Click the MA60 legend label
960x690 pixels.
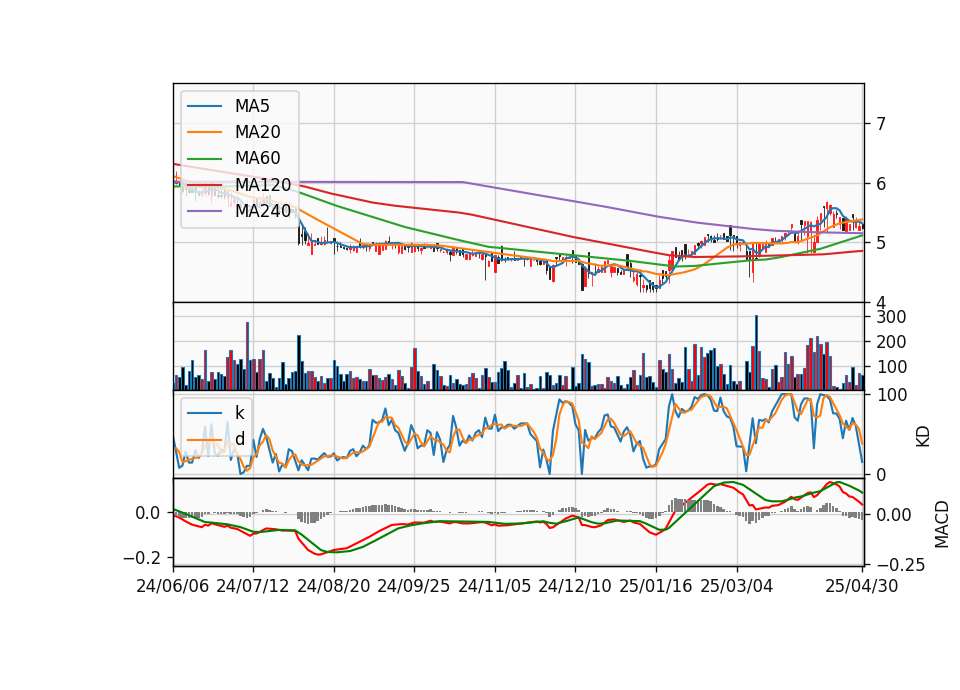tap(257, 159)
